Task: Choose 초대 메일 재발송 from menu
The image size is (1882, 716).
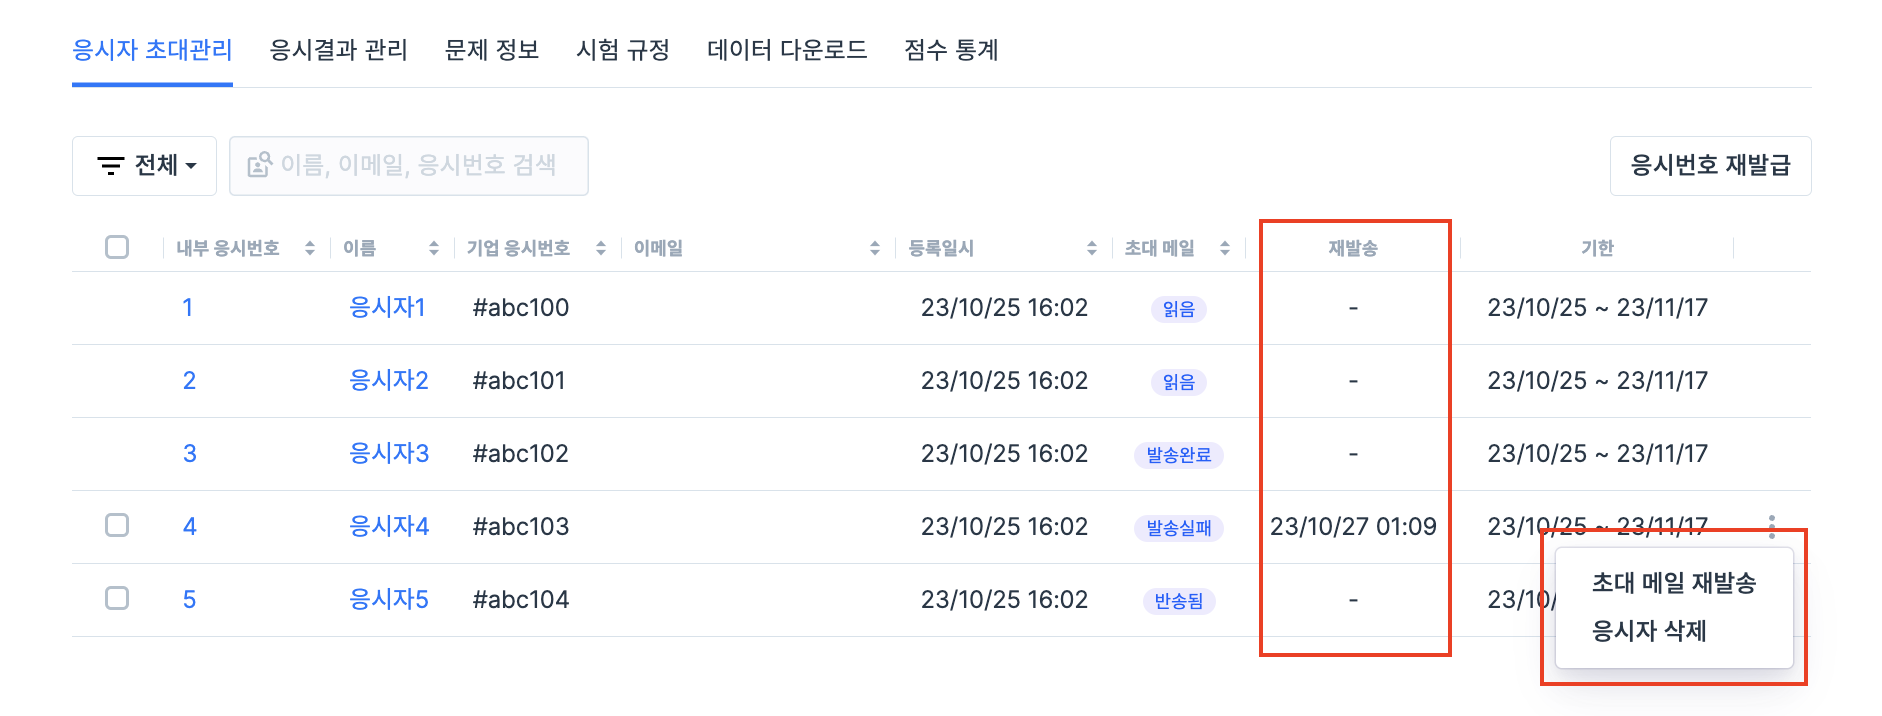Action: click(1673, 583)
